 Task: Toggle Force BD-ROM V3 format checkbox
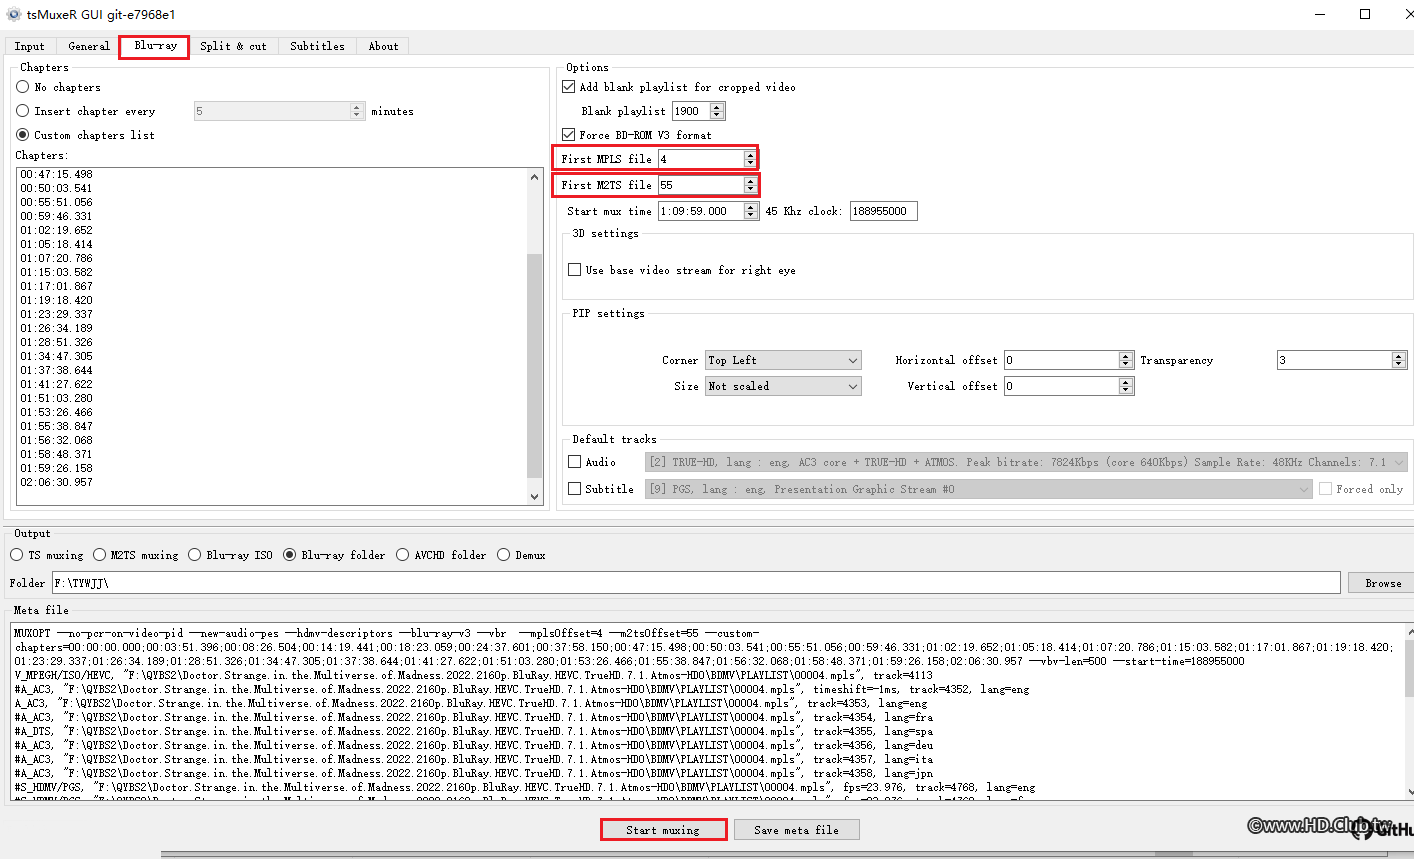click(638, 135)
